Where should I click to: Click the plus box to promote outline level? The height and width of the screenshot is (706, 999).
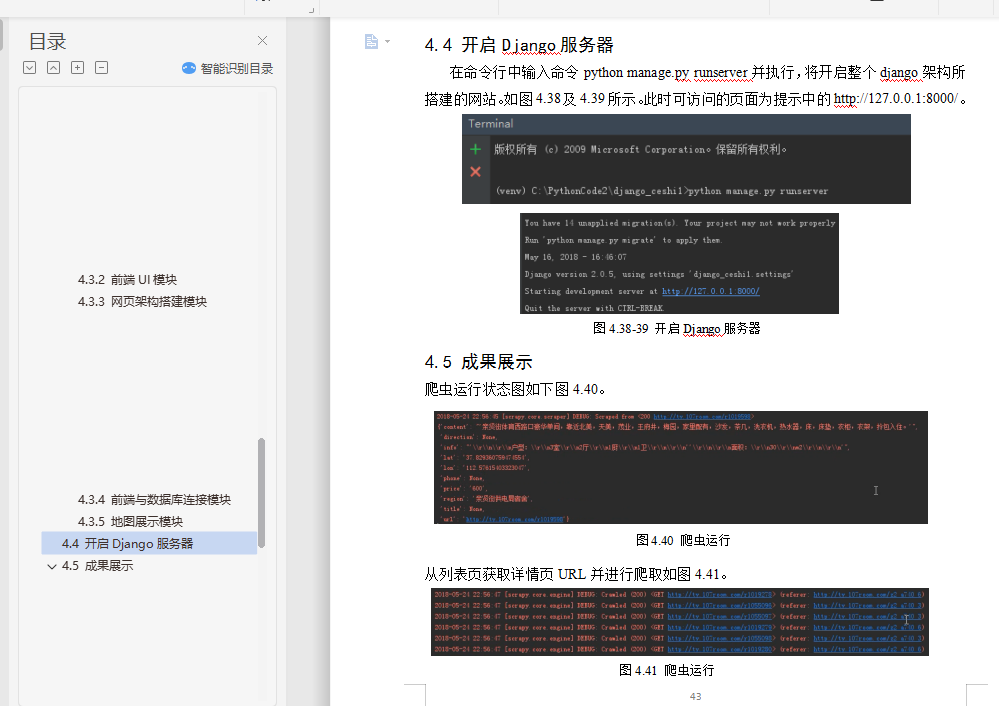[x=78, y=68]
